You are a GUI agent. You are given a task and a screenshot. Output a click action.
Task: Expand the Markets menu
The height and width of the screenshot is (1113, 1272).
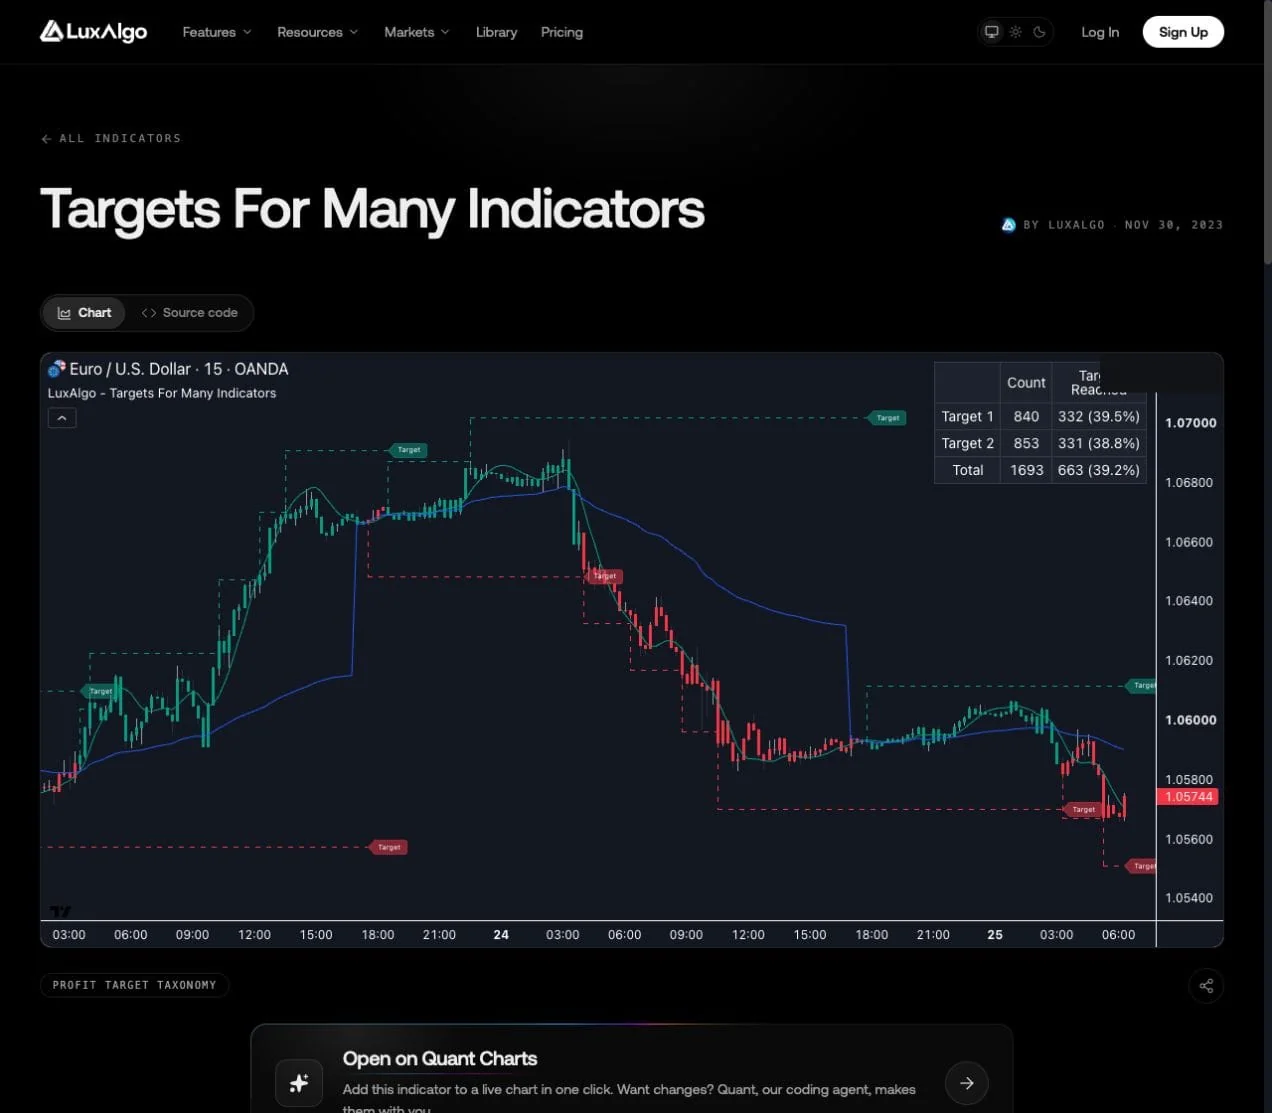[x=417, y=32]
